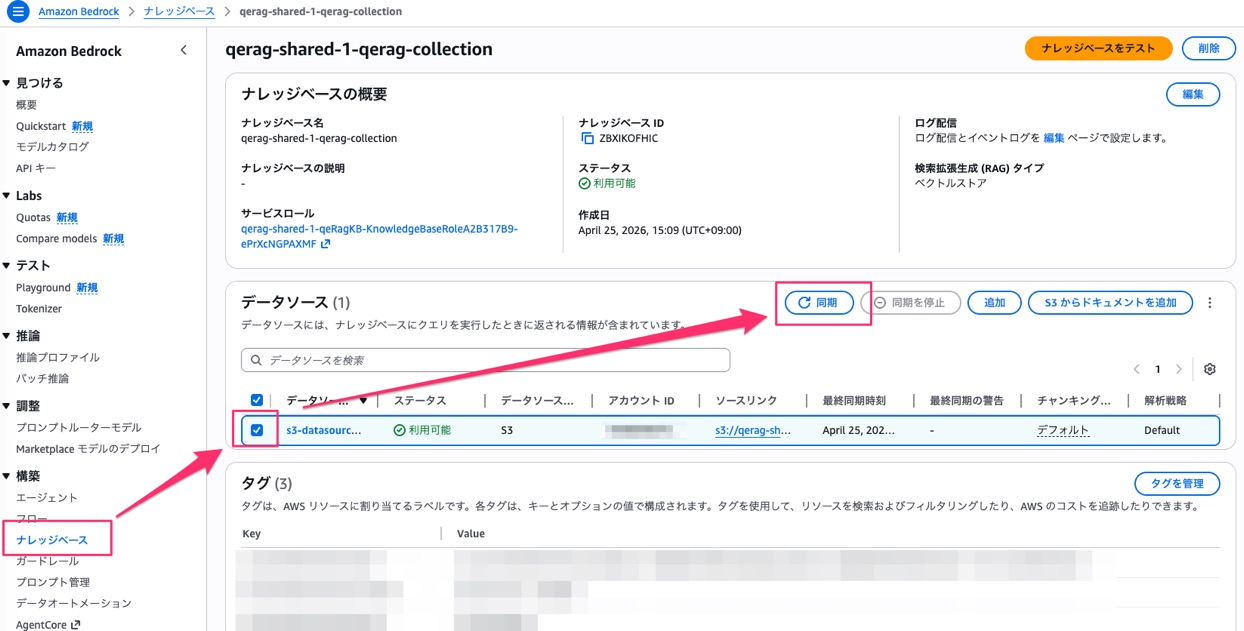
Task: Go to next data source page
Action: [x=1179, y=369]
